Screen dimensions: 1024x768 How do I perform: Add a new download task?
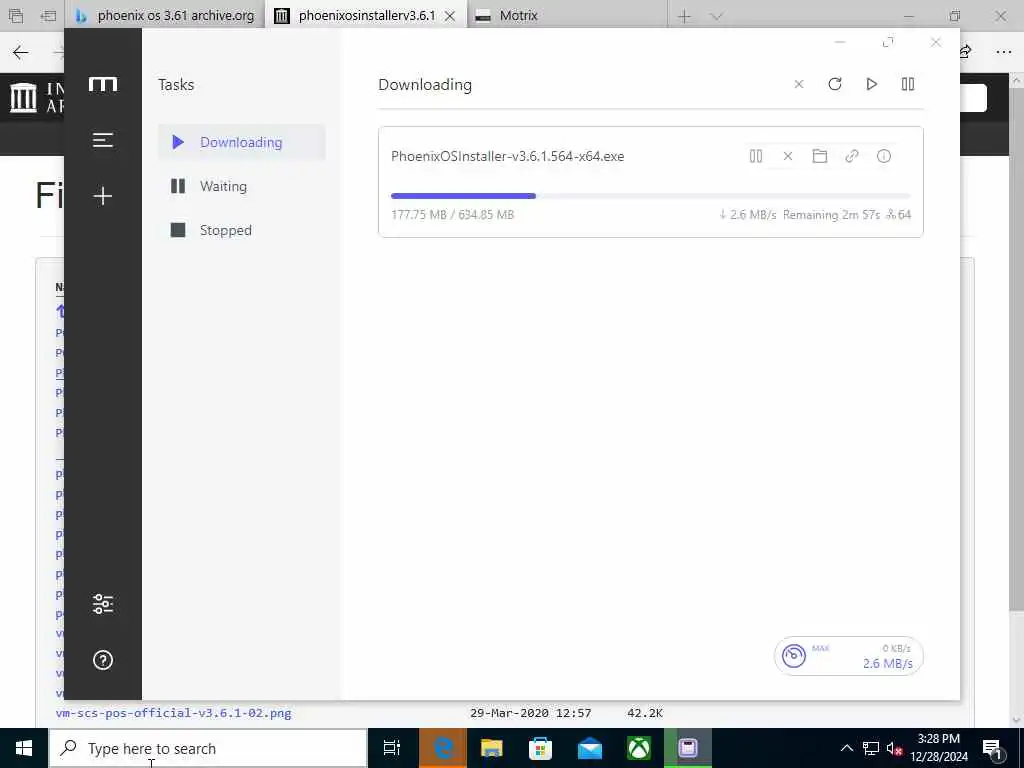coord(103,196)
